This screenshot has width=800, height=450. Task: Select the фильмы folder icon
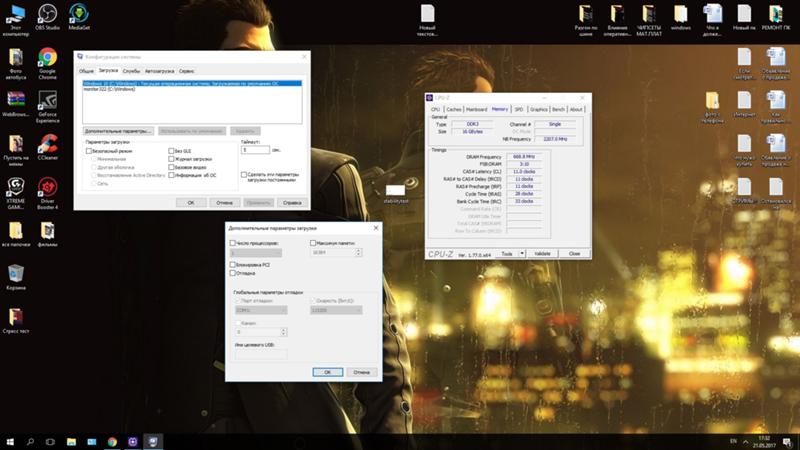coord(47,234)
